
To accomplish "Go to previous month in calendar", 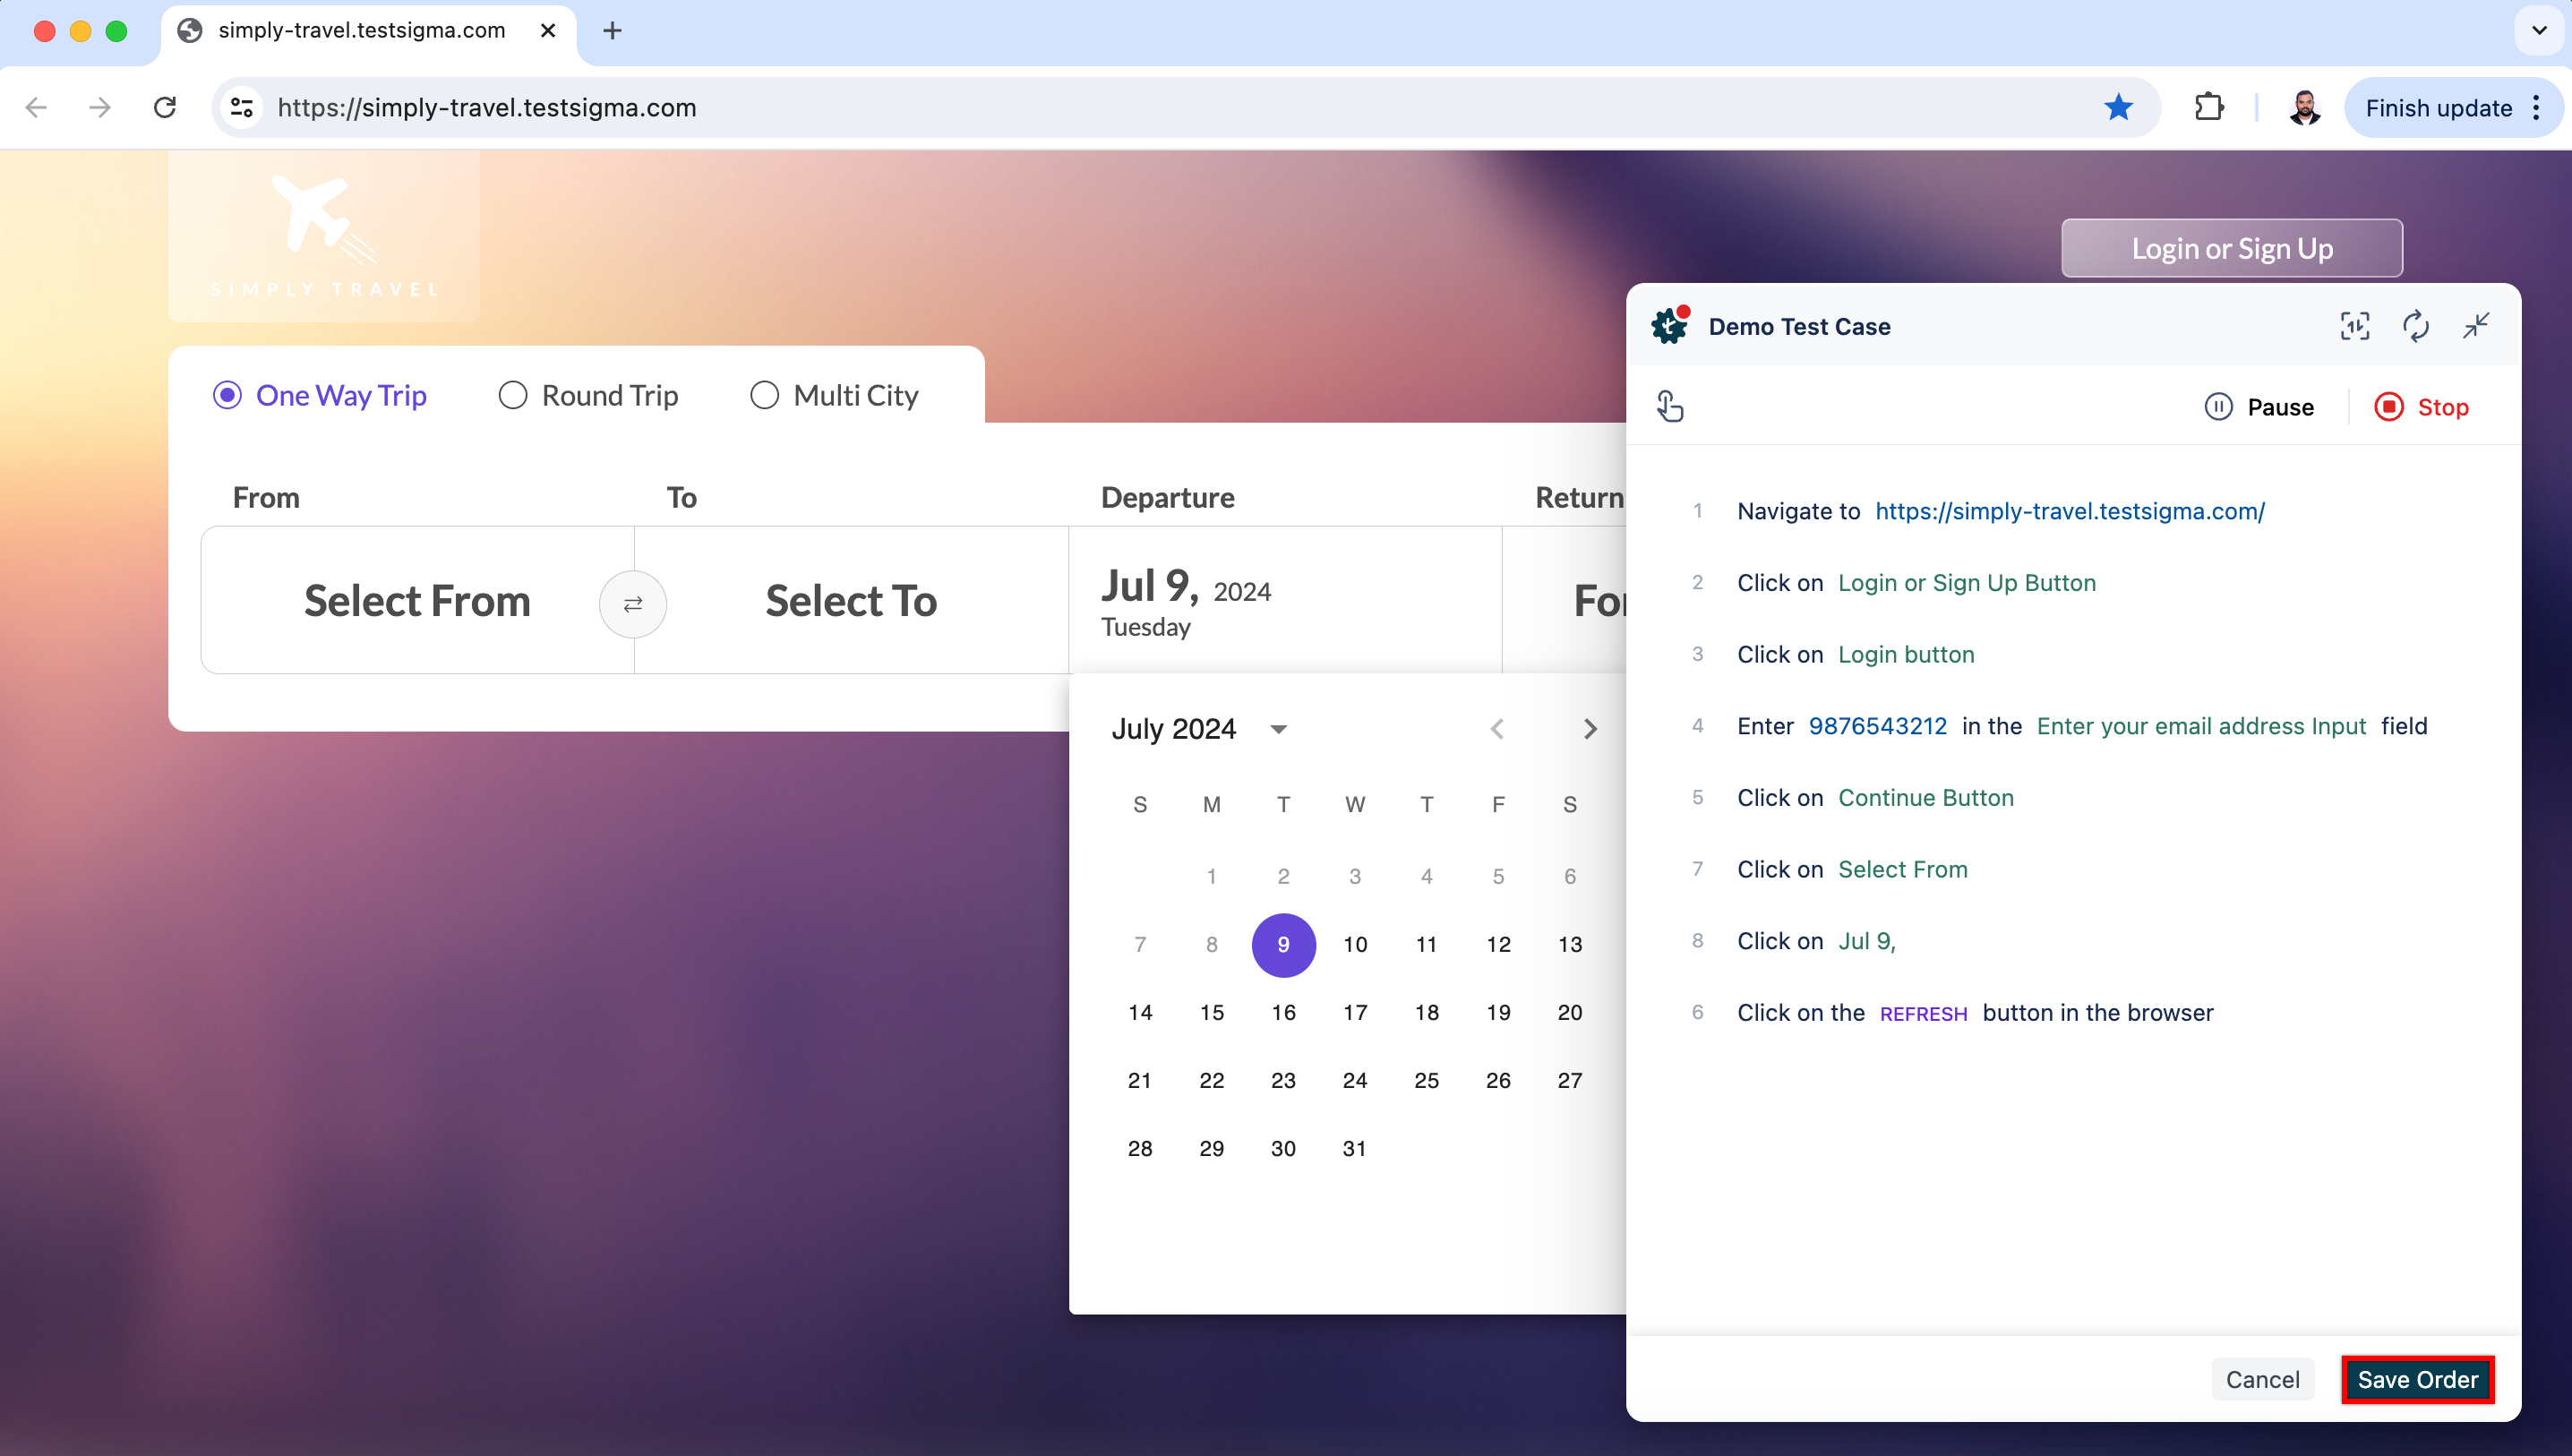I will (1497, 729).
